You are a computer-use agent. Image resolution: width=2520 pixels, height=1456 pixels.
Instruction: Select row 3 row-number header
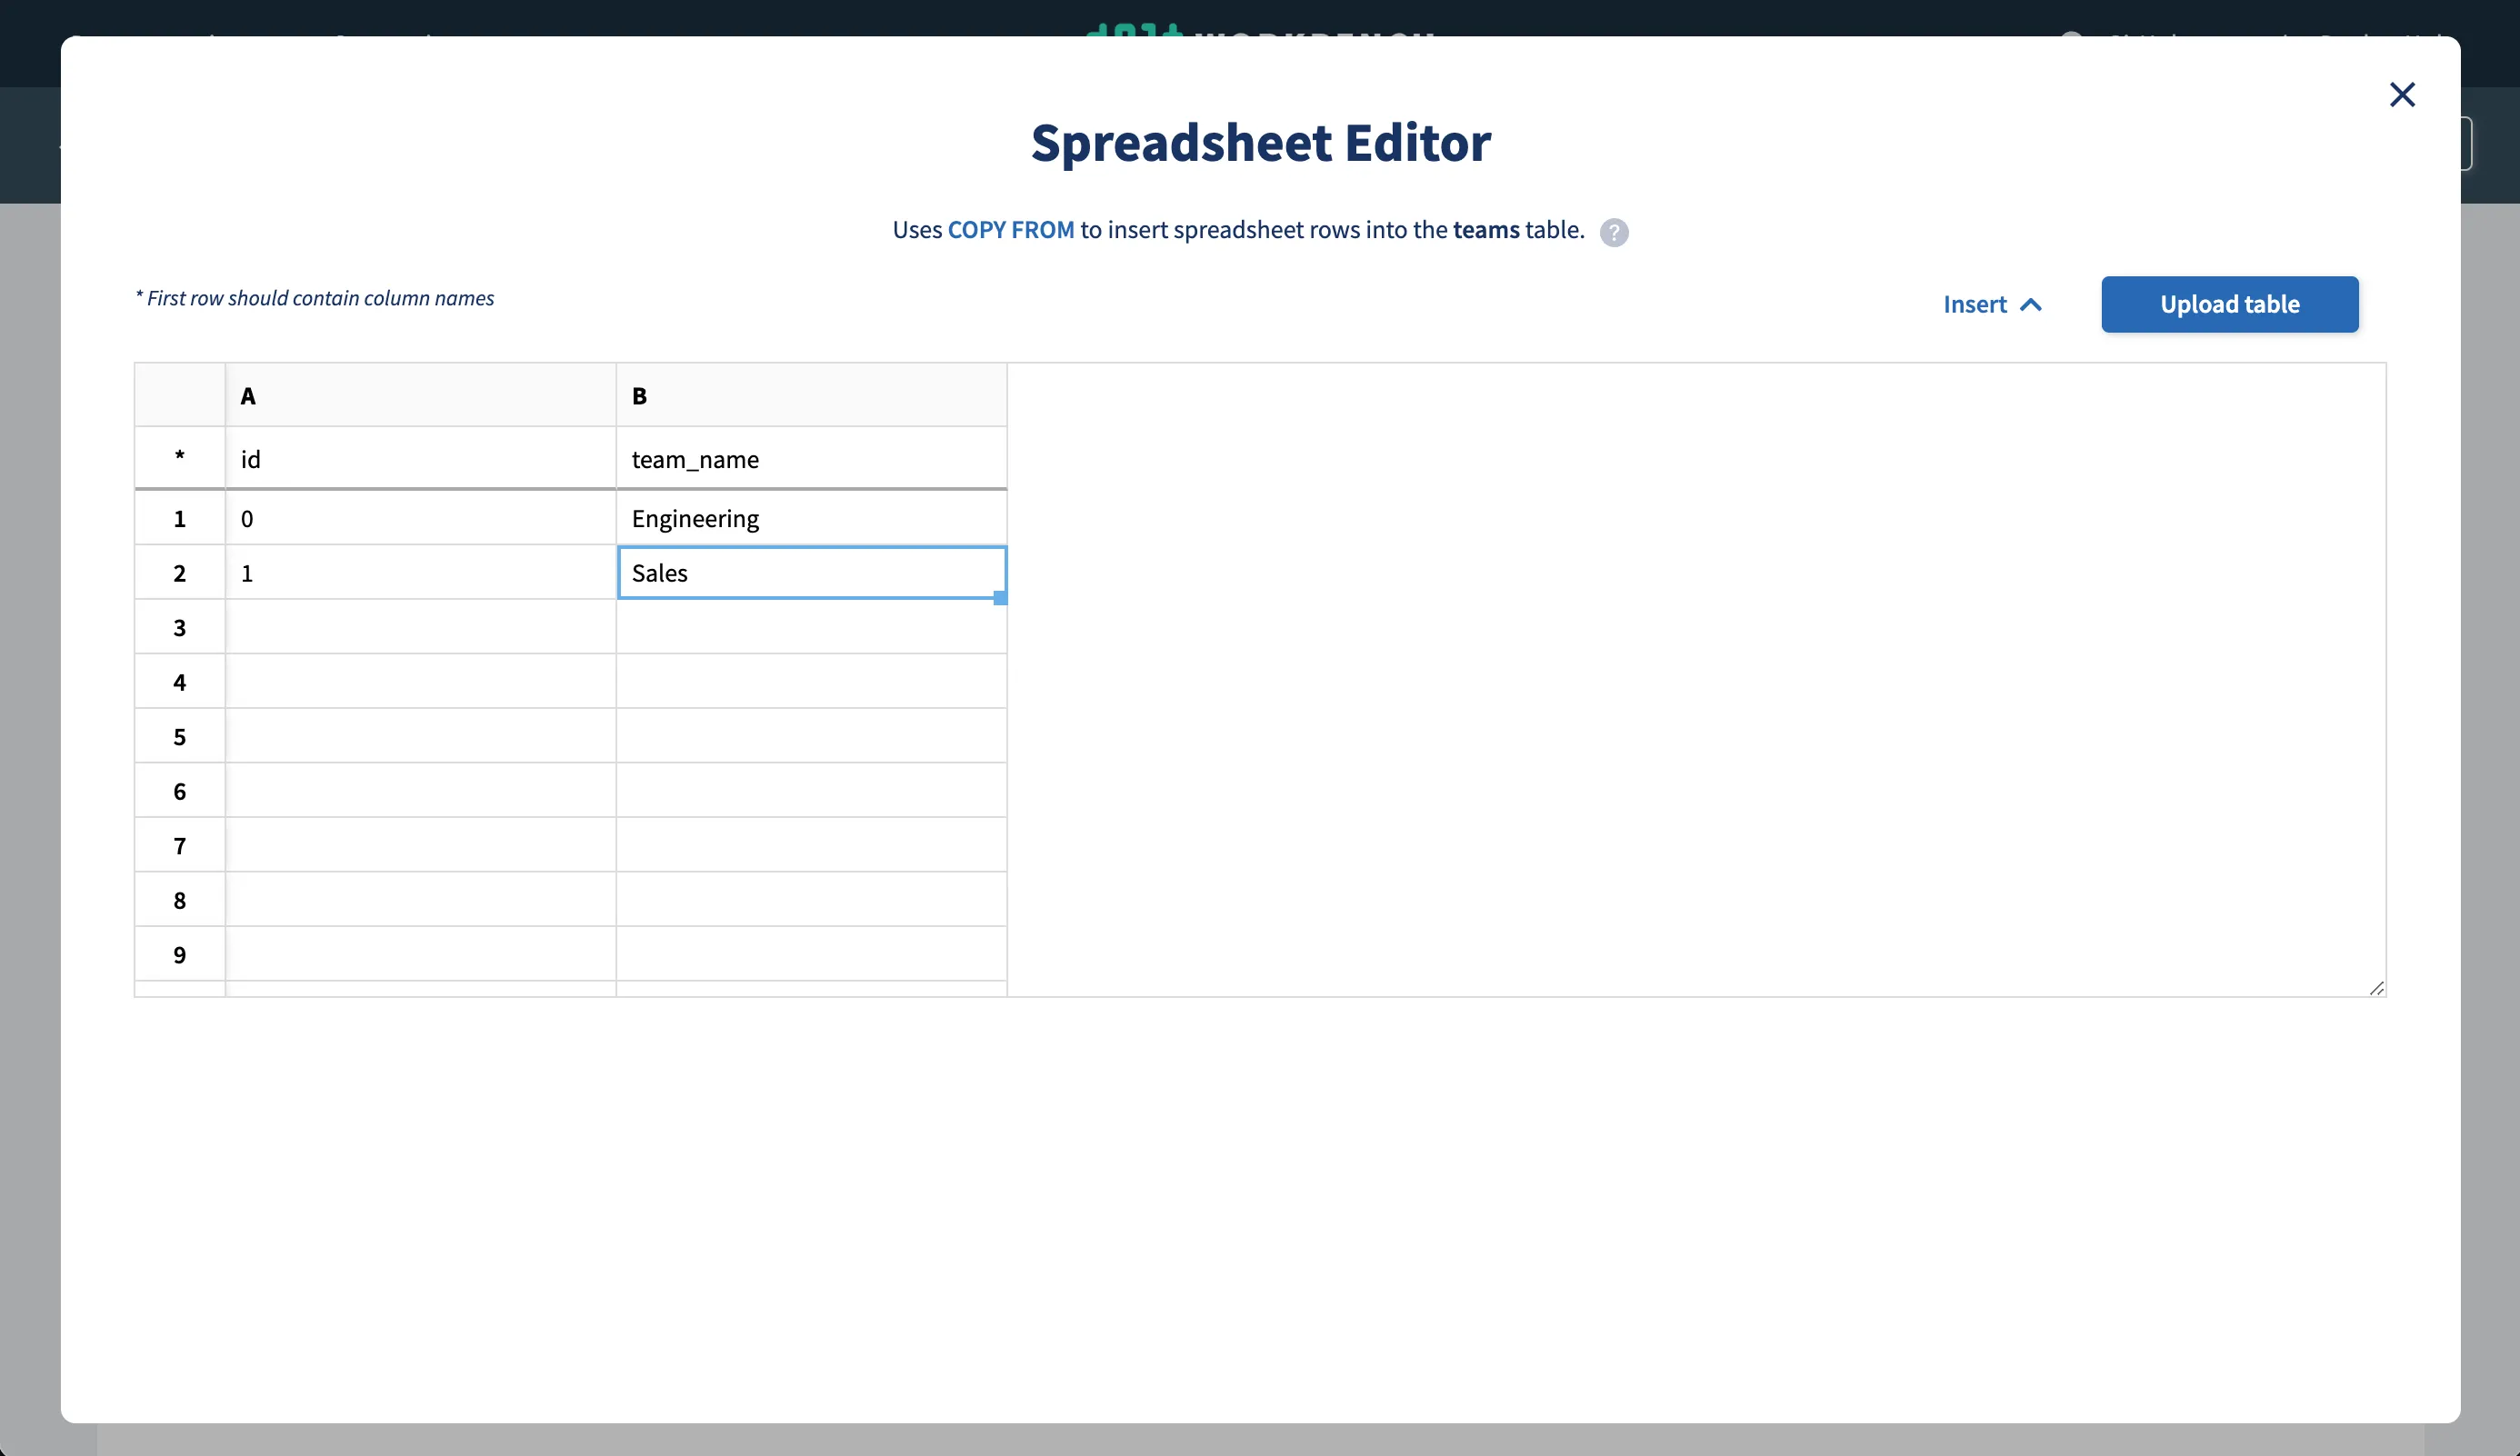[x=179, y=627]
